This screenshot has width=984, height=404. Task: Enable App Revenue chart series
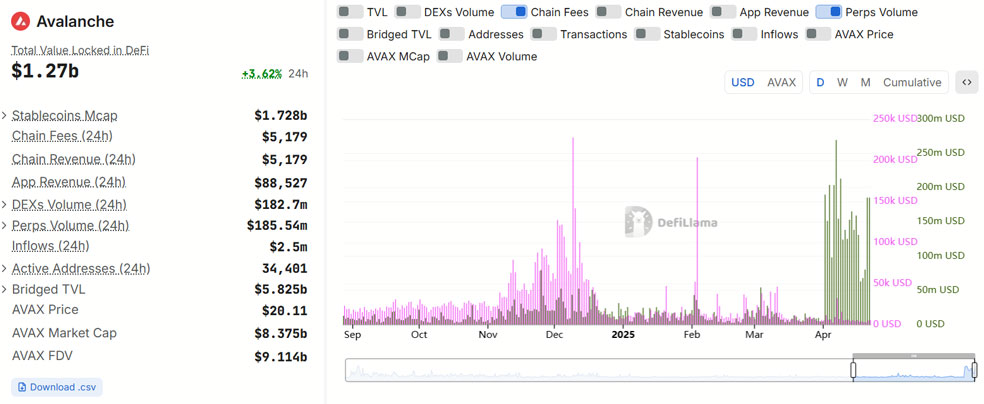click(x=723, y=12)
